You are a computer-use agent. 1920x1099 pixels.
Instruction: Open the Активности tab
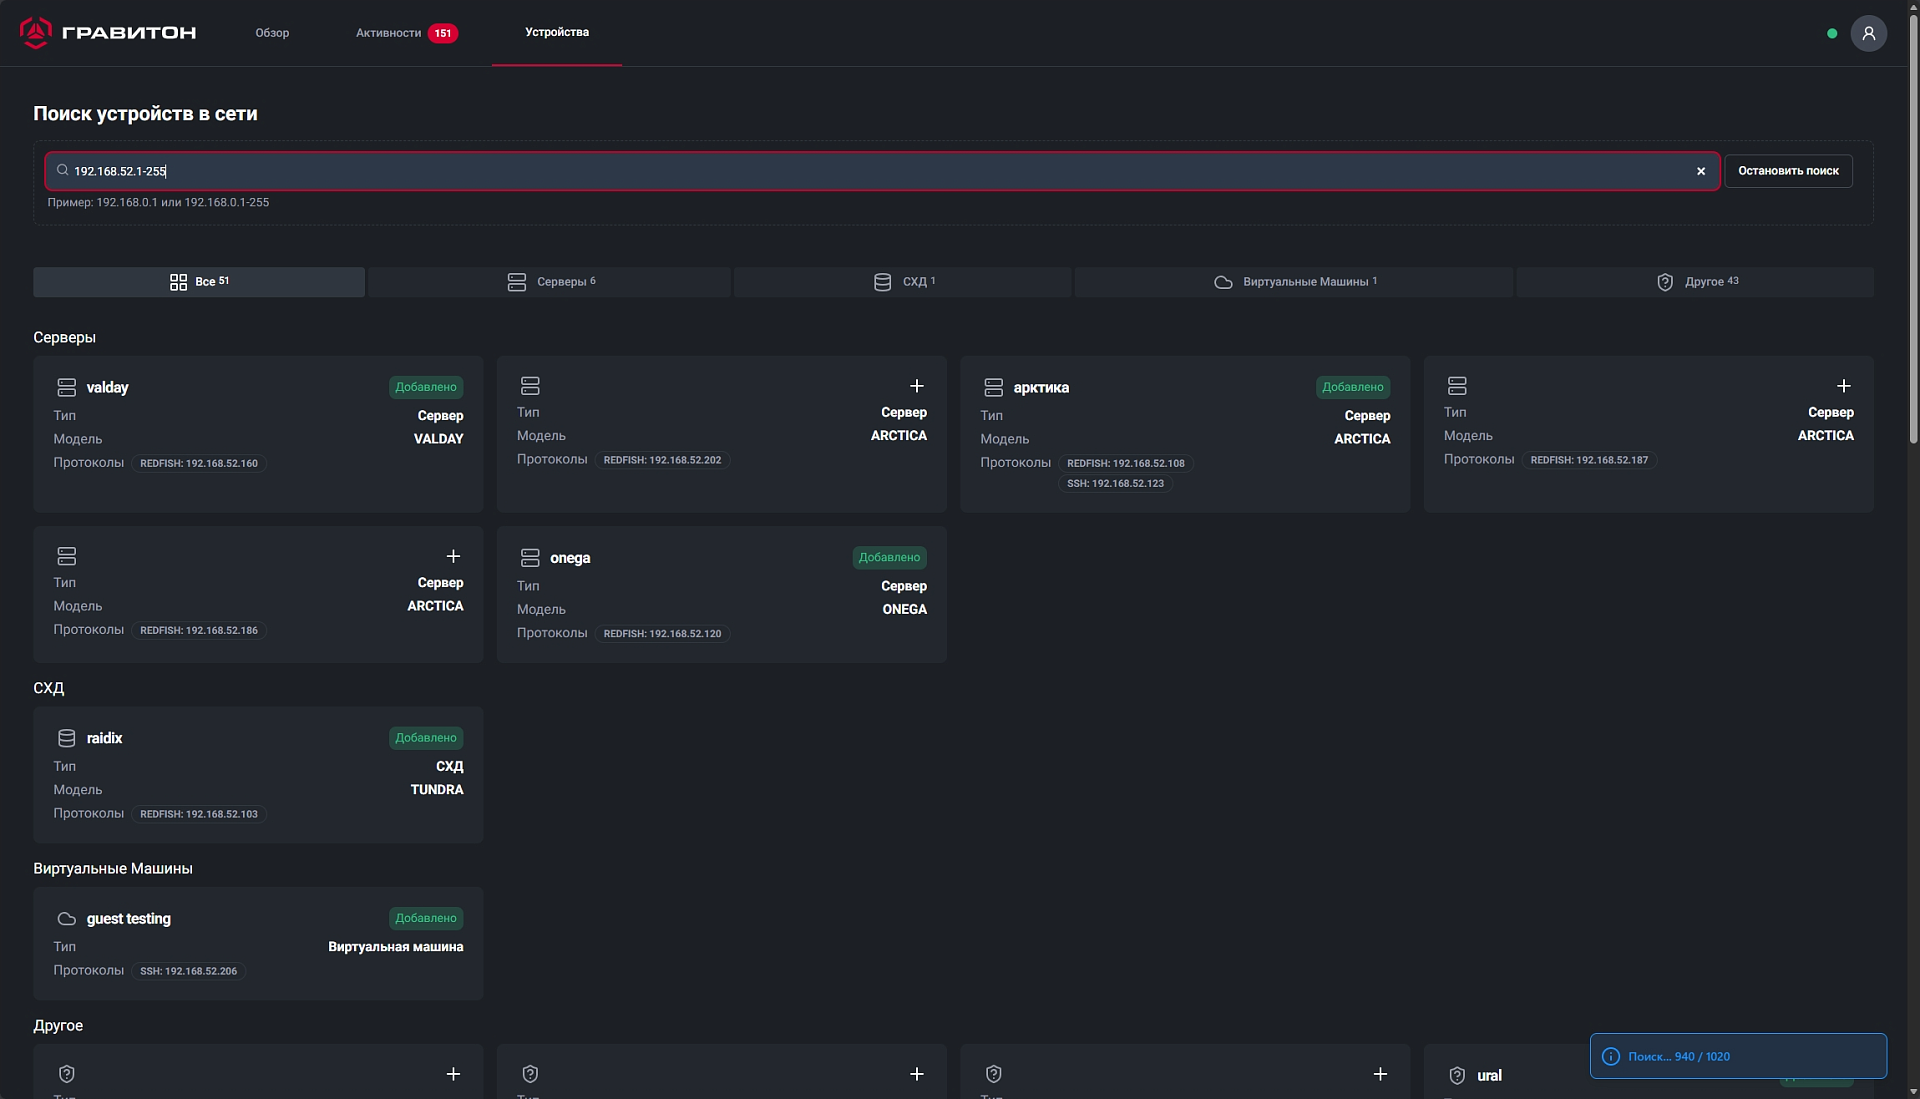click(389, 33)
